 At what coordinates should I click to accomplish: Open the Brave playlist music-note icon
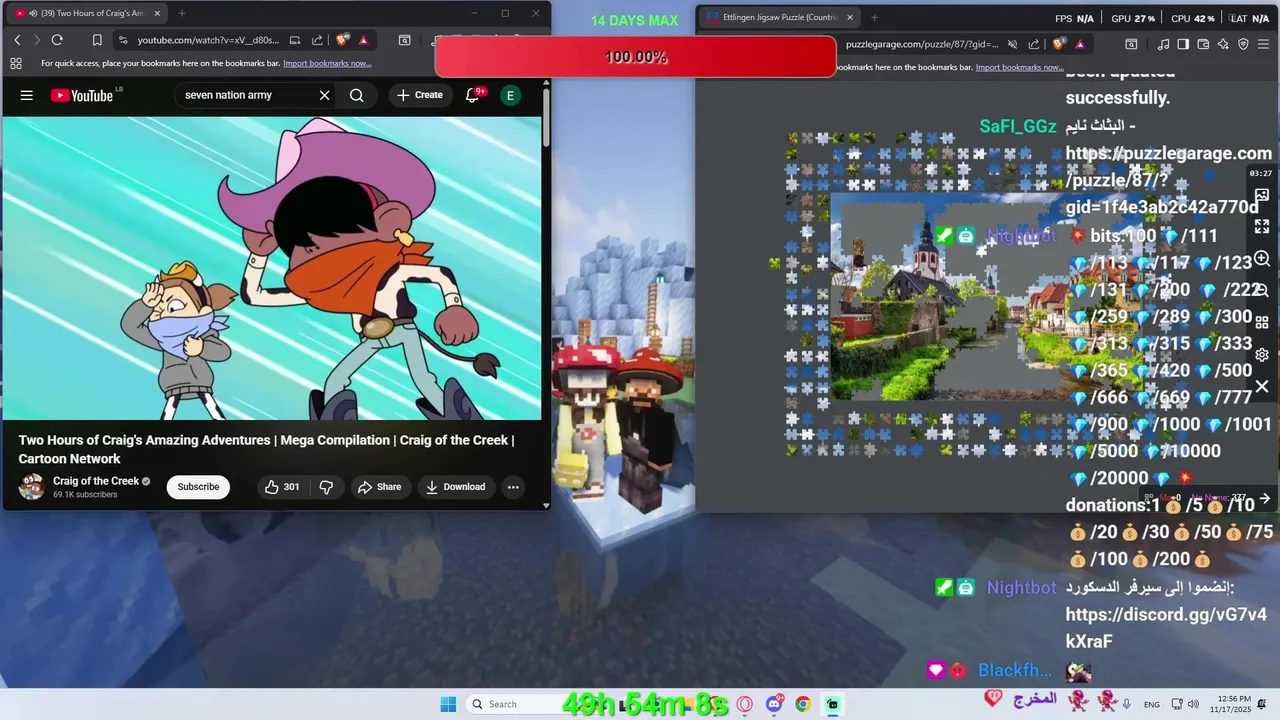[x=1163, y=44]
